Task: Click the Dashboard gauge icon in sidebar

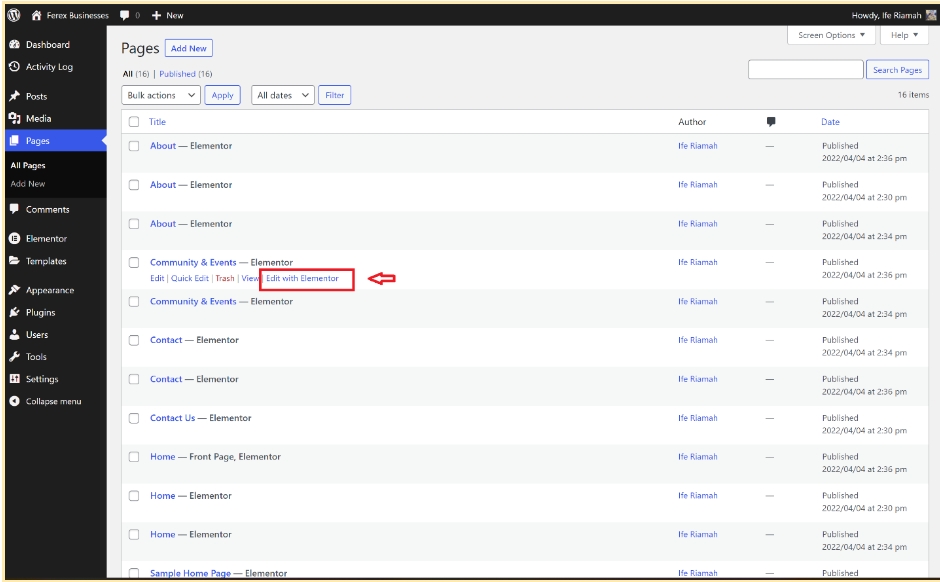Action: tap(14, 45)
